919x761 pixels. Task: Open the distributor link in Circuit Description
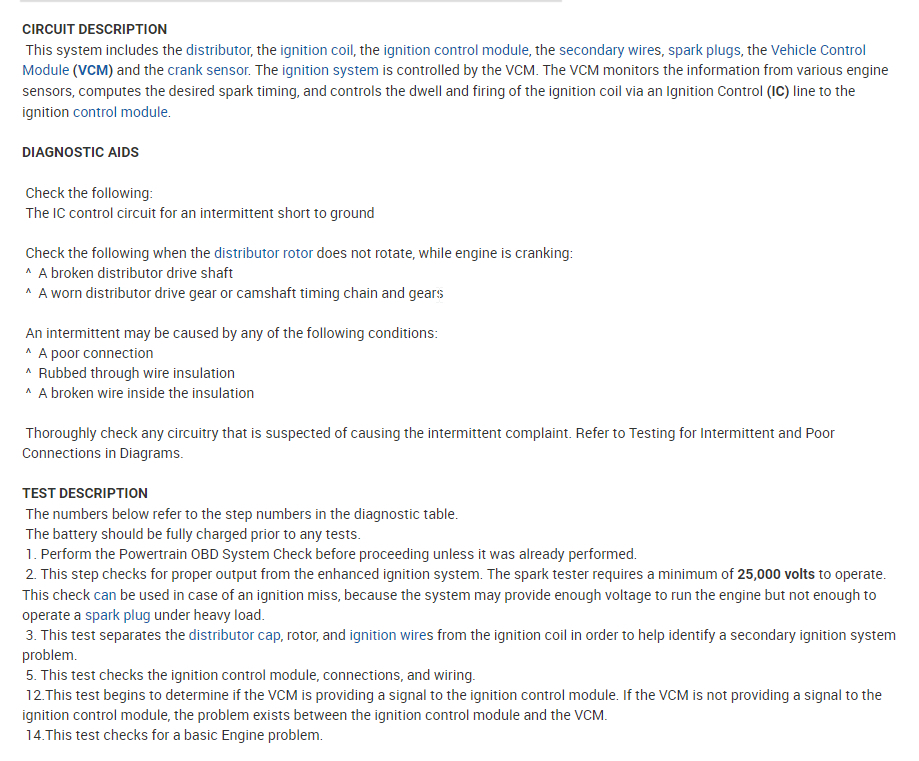point(218,50)
